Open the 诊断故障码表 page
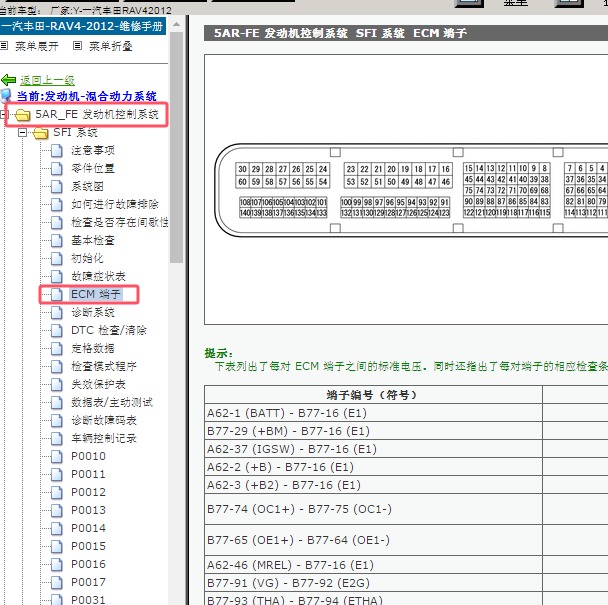The width and height of the screenshot is (608, 605). tap(104, 420)
